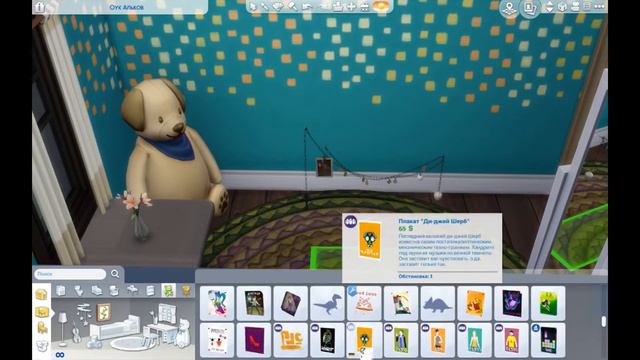Pick the triceratops silhouette decal

pos(437,304)
